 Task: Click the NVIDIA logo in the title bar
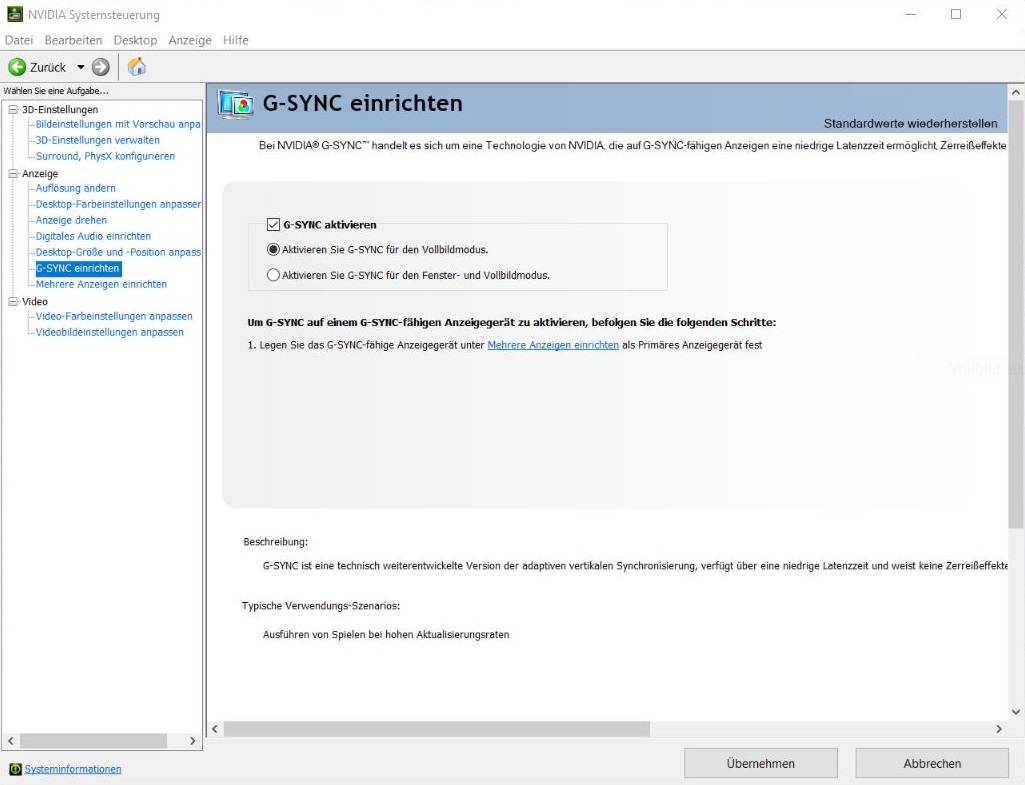(14, 14)
